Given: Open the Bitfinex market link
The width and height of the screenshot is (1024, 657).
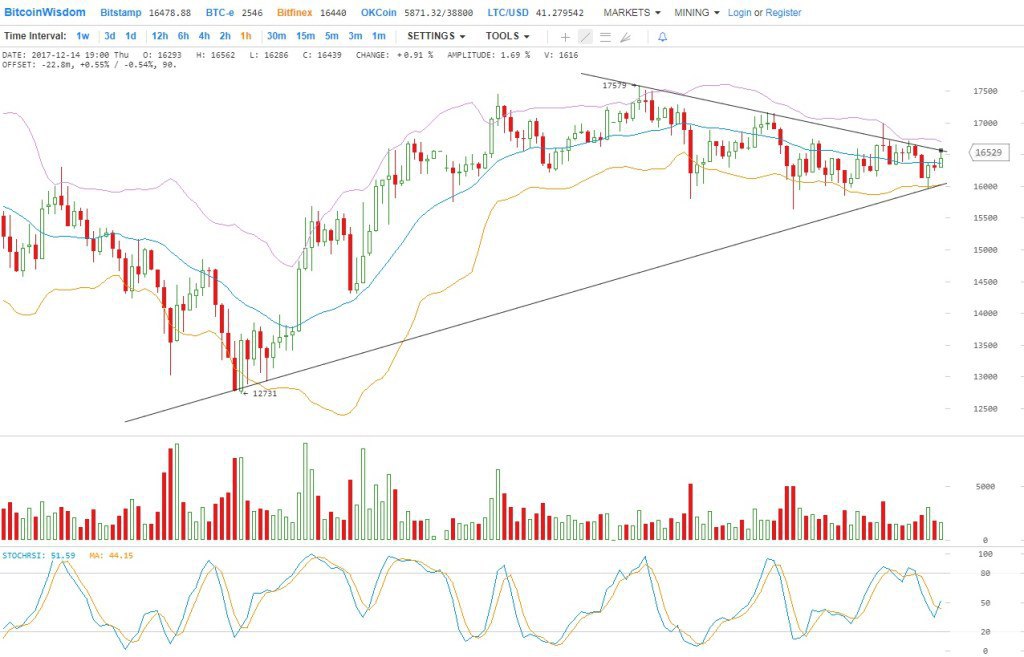Looking at the screenshot, I should tap(295, 12).
